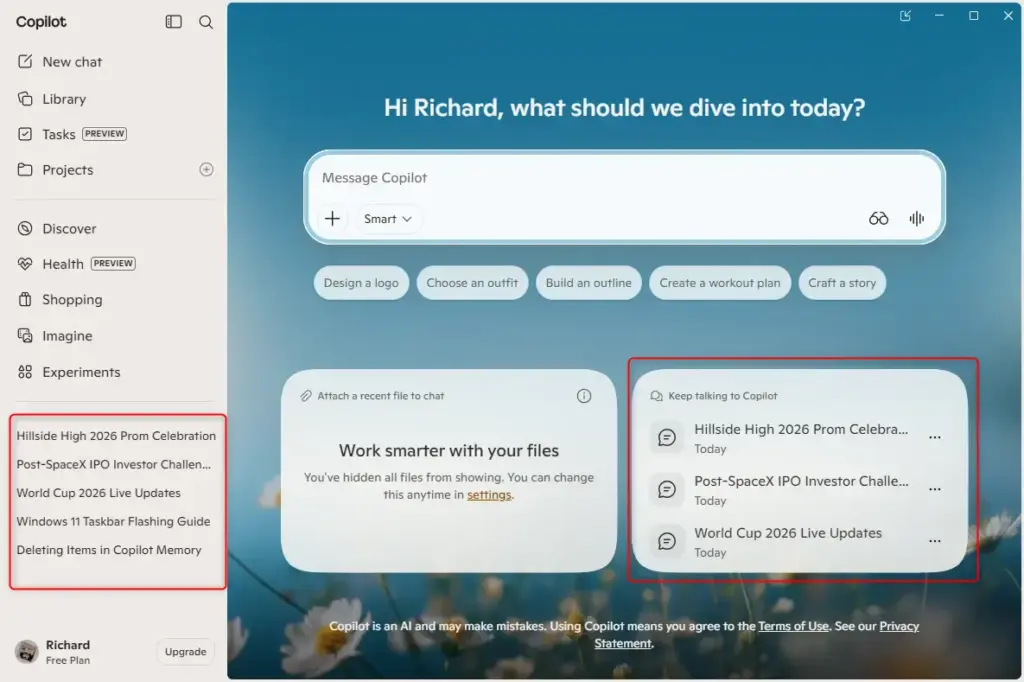Viewport: 1024px width, 682px height.
Task: Select the Choose an outfit suggestion
Action: click(x=472, y=283)
